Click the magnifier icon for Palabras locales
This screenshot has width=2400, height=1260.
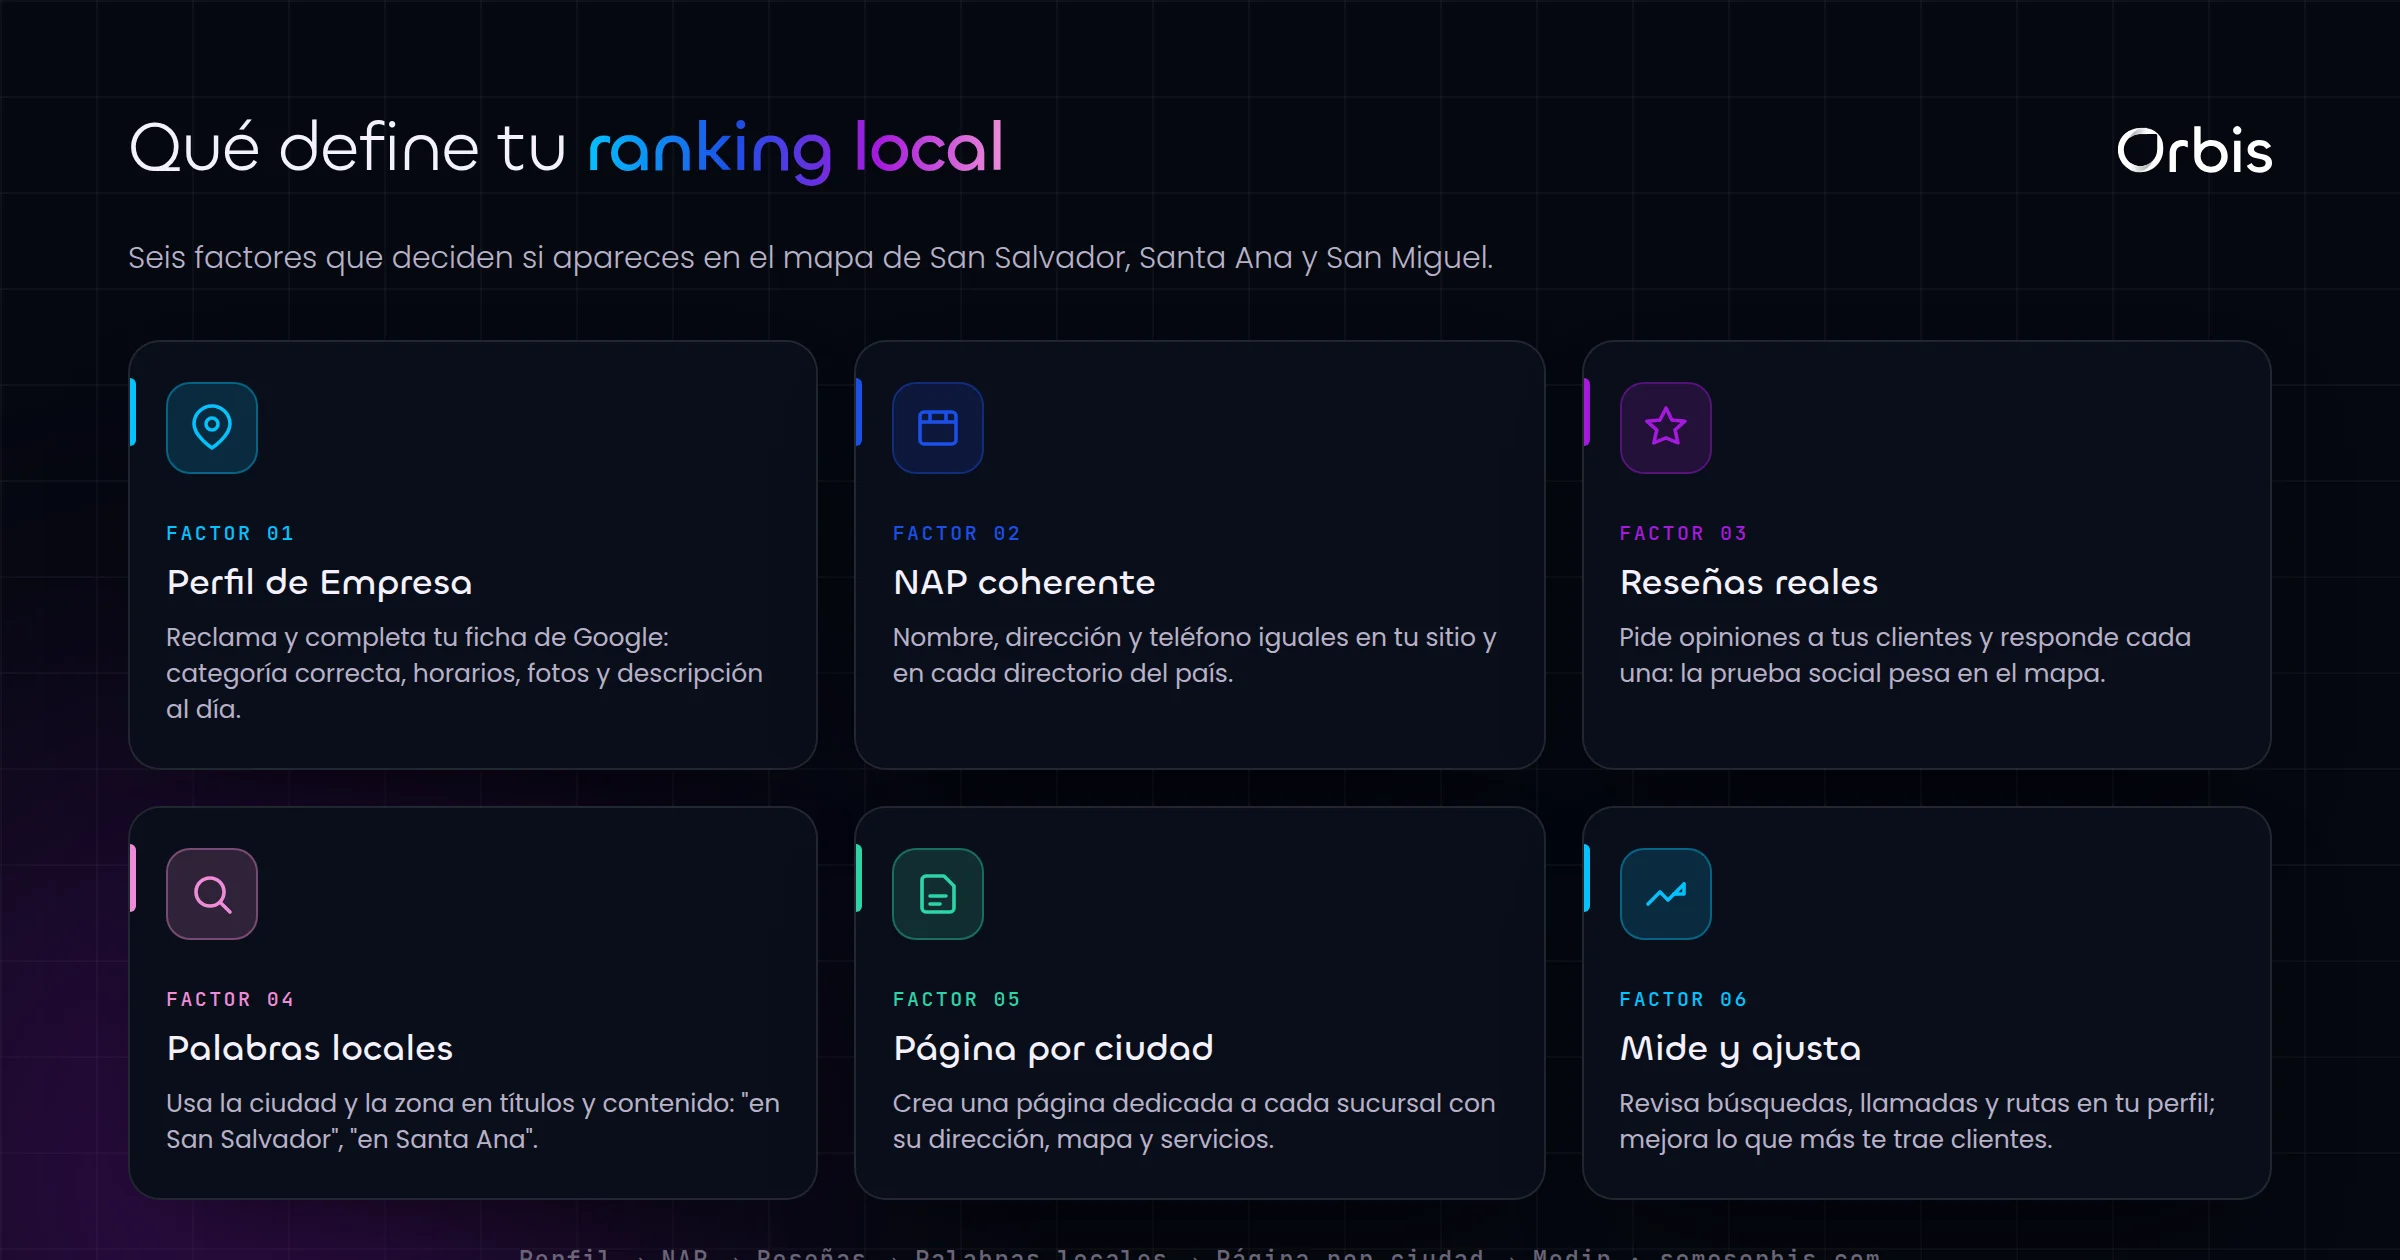(212, 894)
